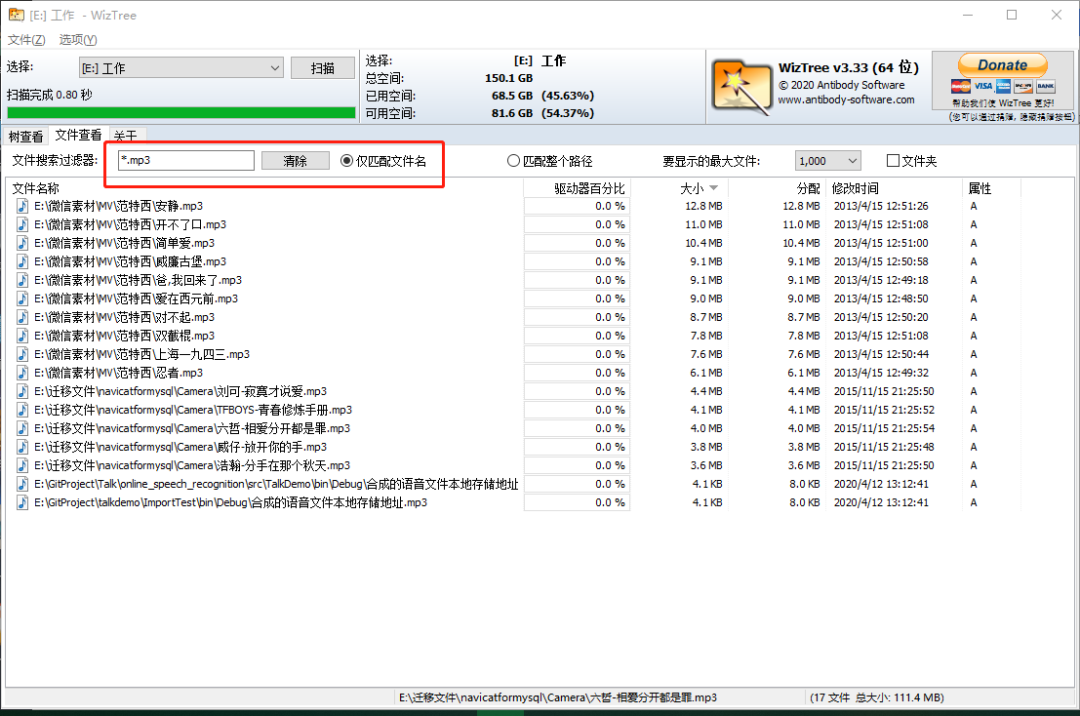The image size is (1080, 716).
Task: Click the status bar text 17 文件 总大小: 111.4 MB
Action: pyautogui.click(x=877, y=697)
